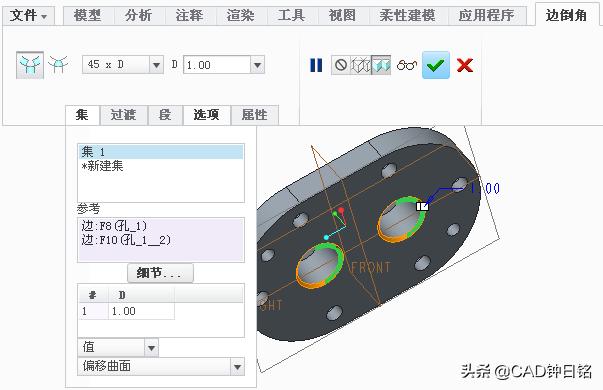The height and width of the screenshot is (390, 603).
Task: Select reference 边:F8(孔_1)
Action: [x=114, y=226]
